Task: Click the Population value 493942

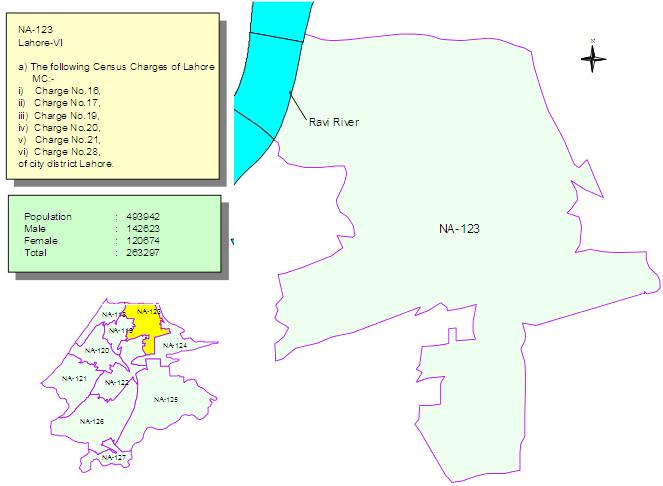Action: coord(143,217)
